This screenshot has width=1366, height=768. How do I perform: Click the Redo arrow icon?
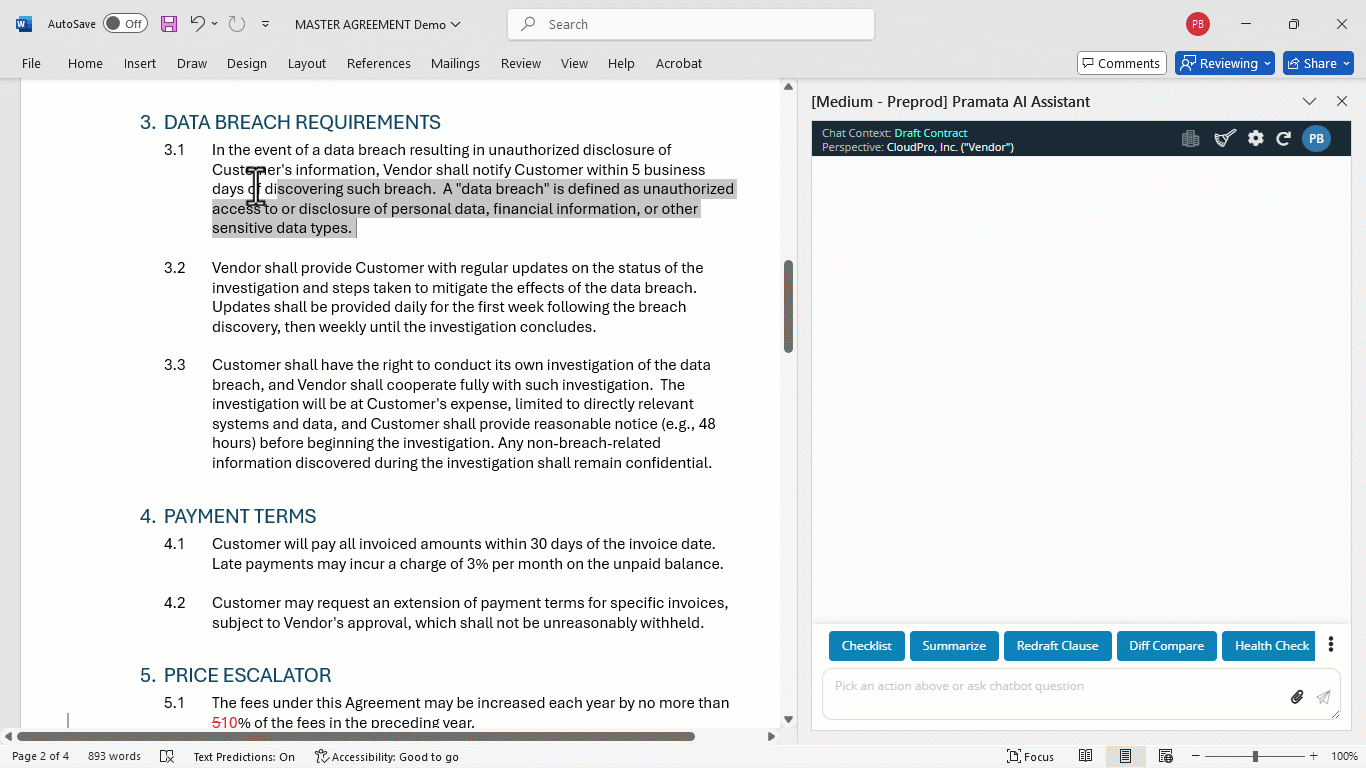coord(237,24)
